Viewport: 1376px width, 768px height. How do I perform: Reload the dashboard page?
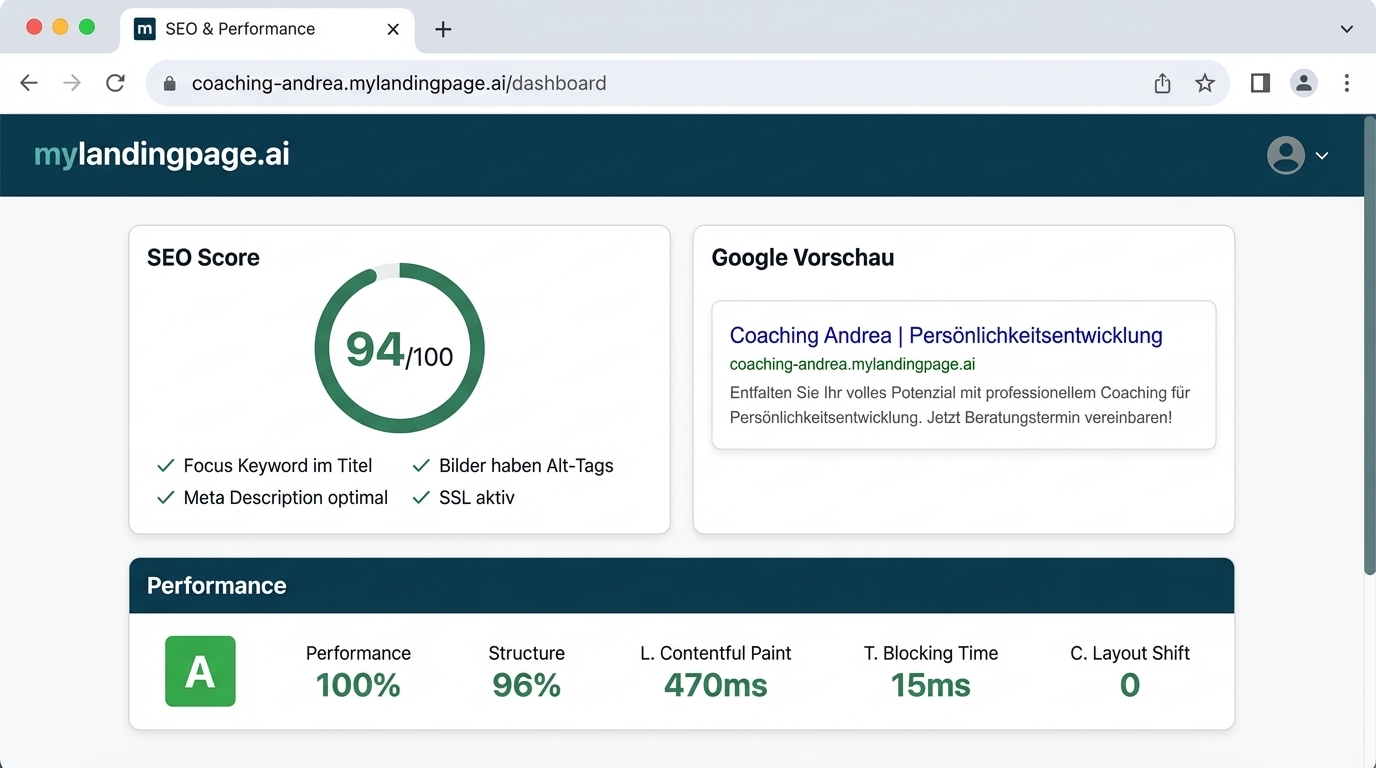pyautogui.click(x=115, y=83)
